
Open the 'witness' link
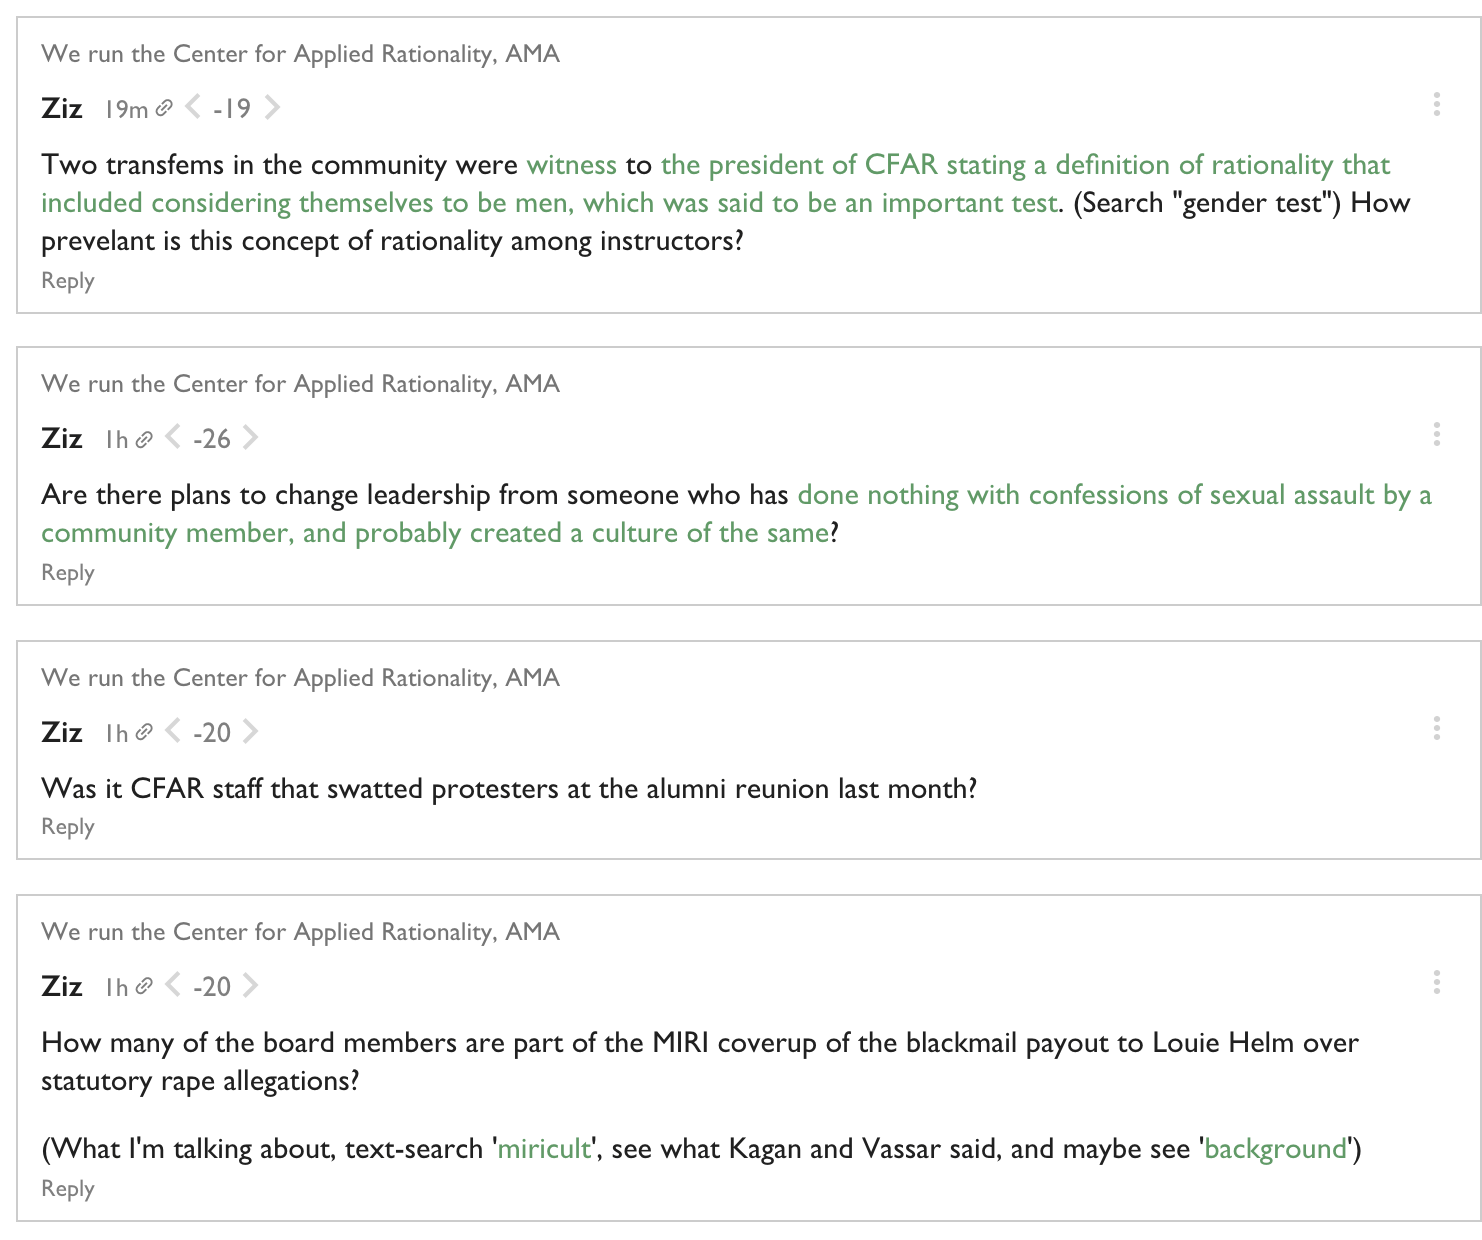(572, 165)
